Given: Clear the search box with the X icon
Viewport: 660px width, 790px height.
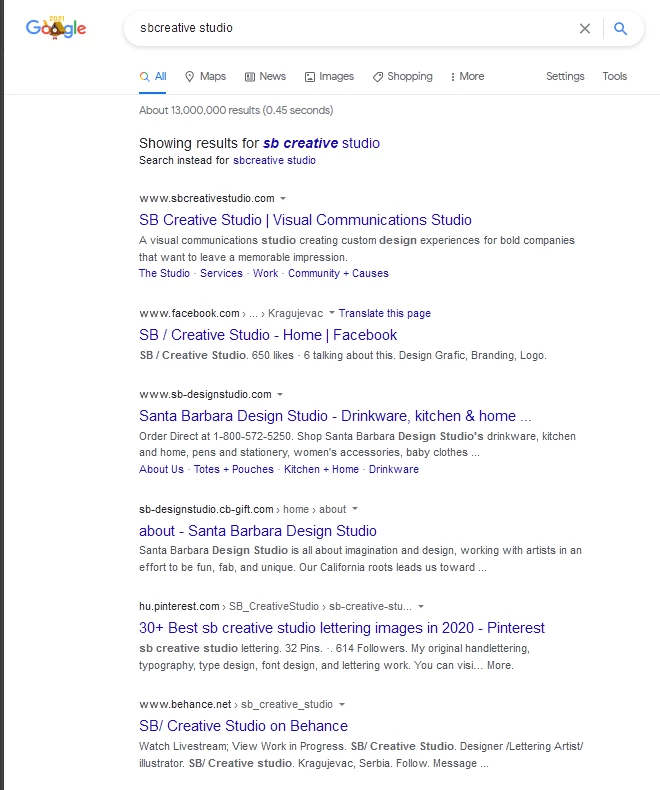Looking at the screenshot, I should pos(584,28).
